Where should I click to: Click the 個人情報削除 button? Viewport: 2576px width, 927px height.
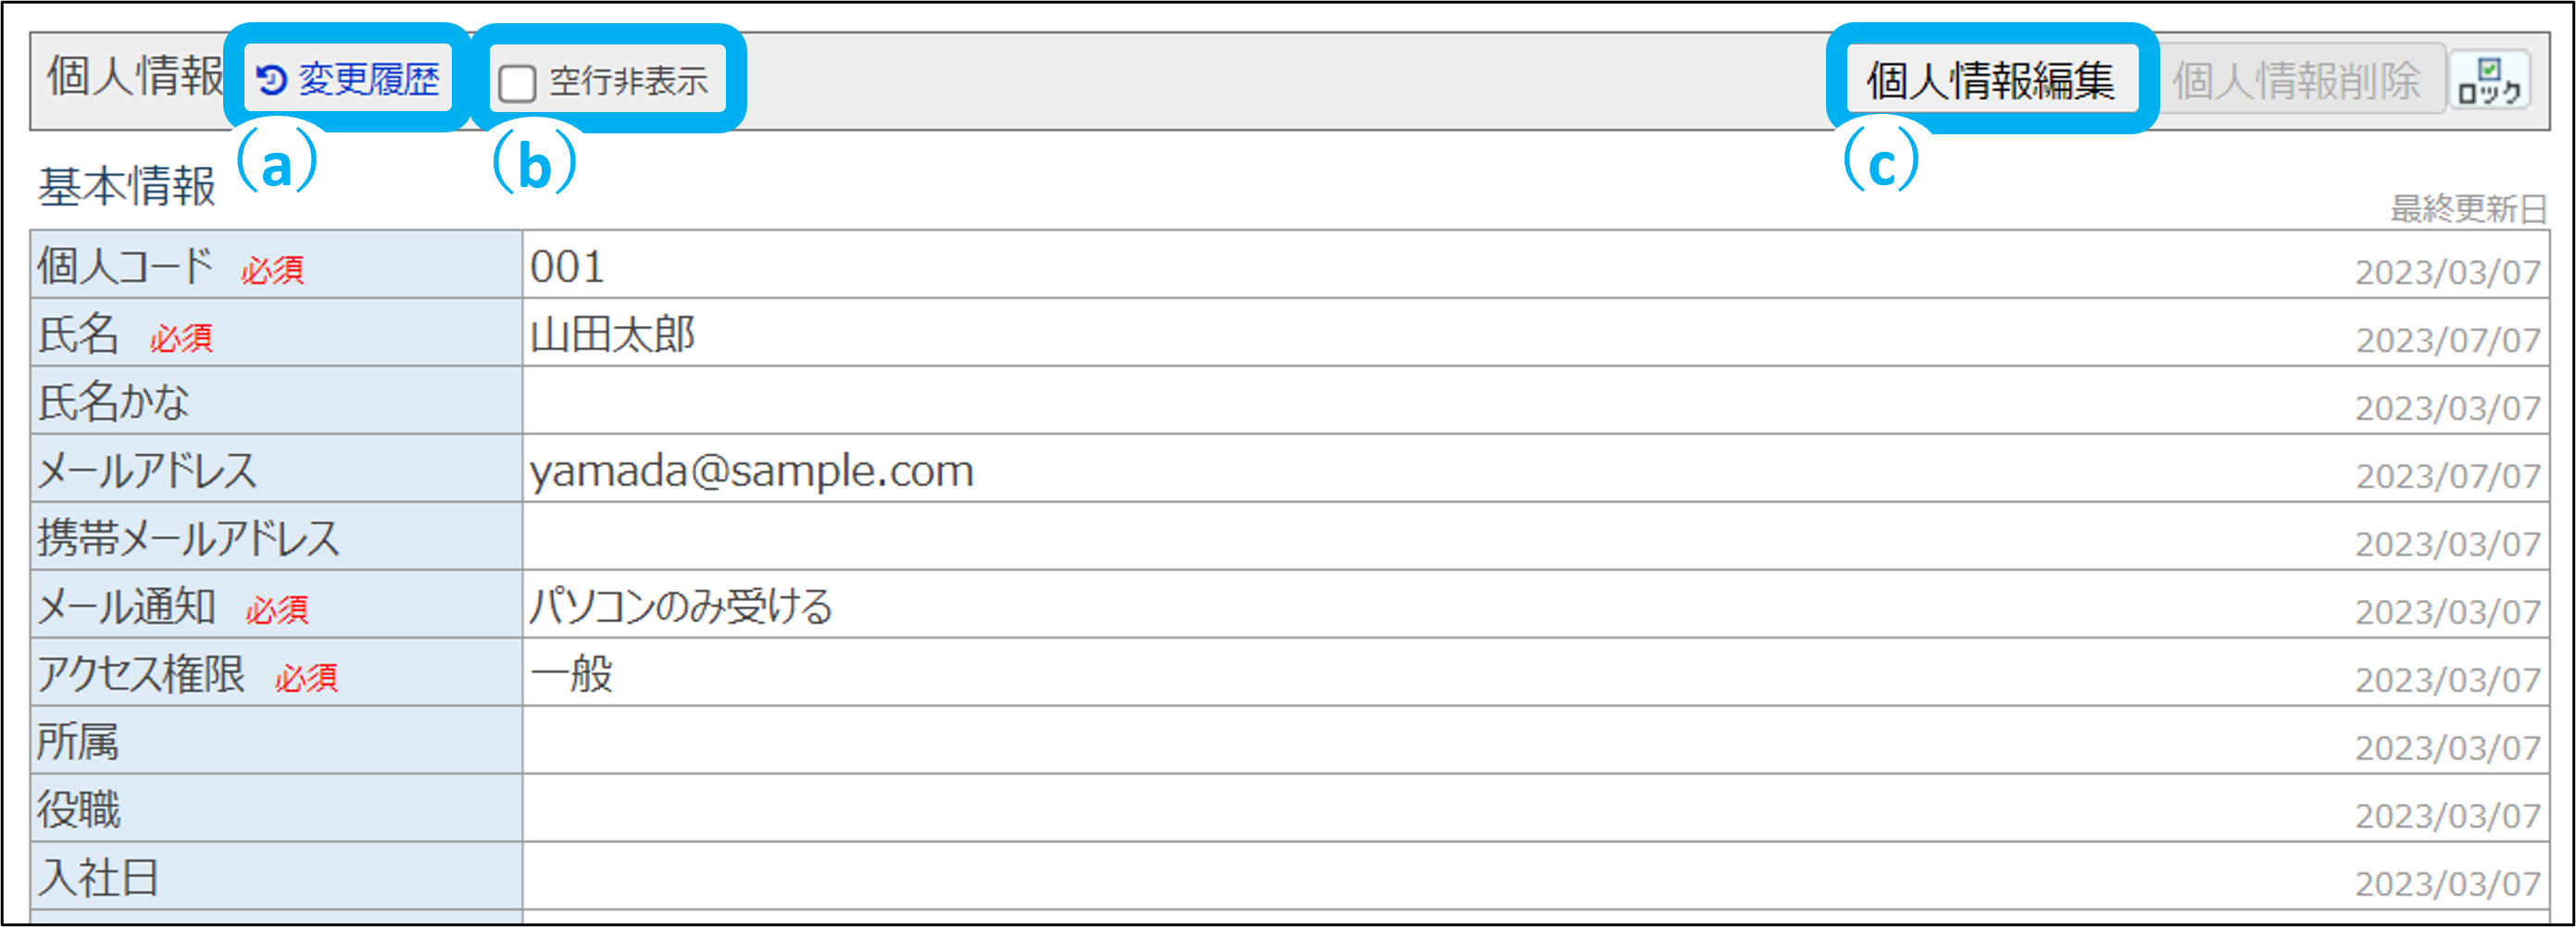2296,80
